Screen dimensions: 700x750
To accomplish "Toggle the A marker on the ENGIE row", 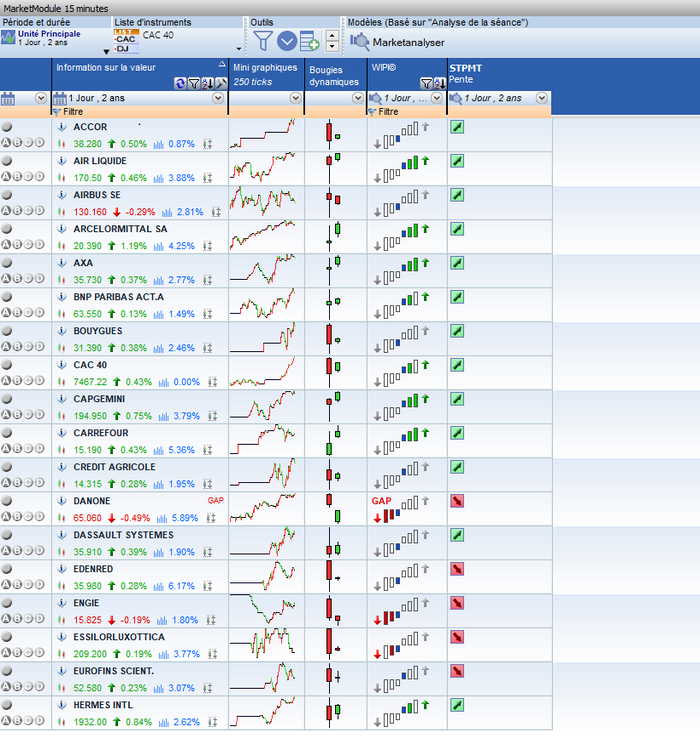I will [x=6, y=618].
